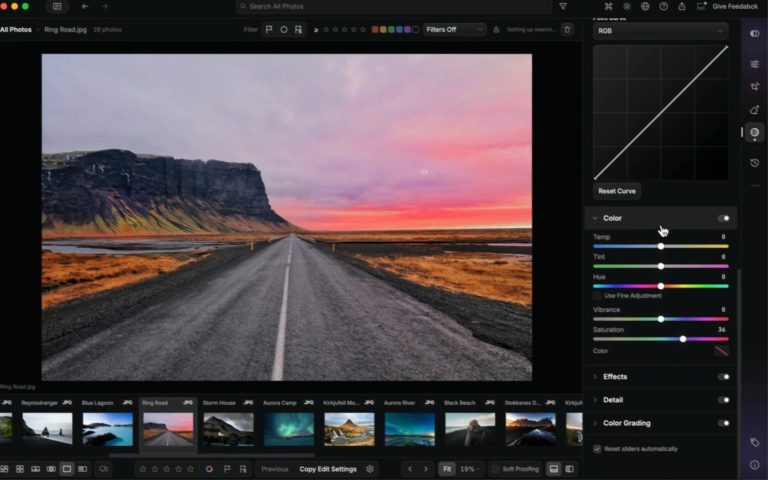Screen dimensions: 768x480
Task: Switch to single photo view mode
Action: click(x=67, y=469)
